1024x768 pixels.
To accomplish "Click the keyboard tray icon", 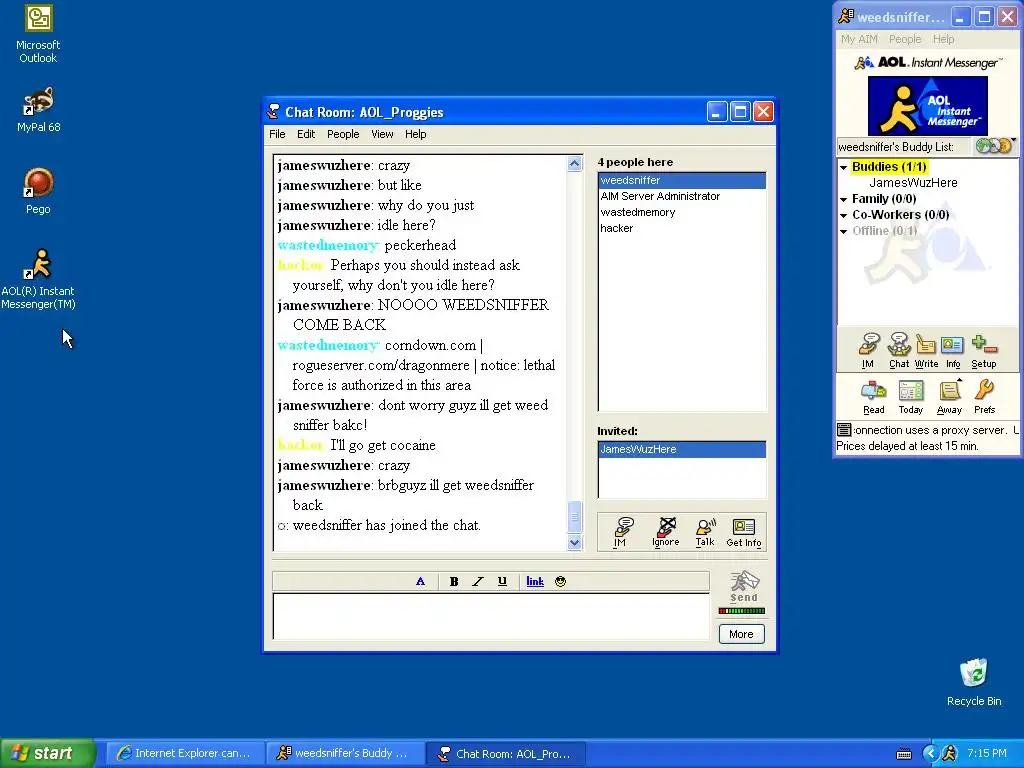I will click(904, 754).
